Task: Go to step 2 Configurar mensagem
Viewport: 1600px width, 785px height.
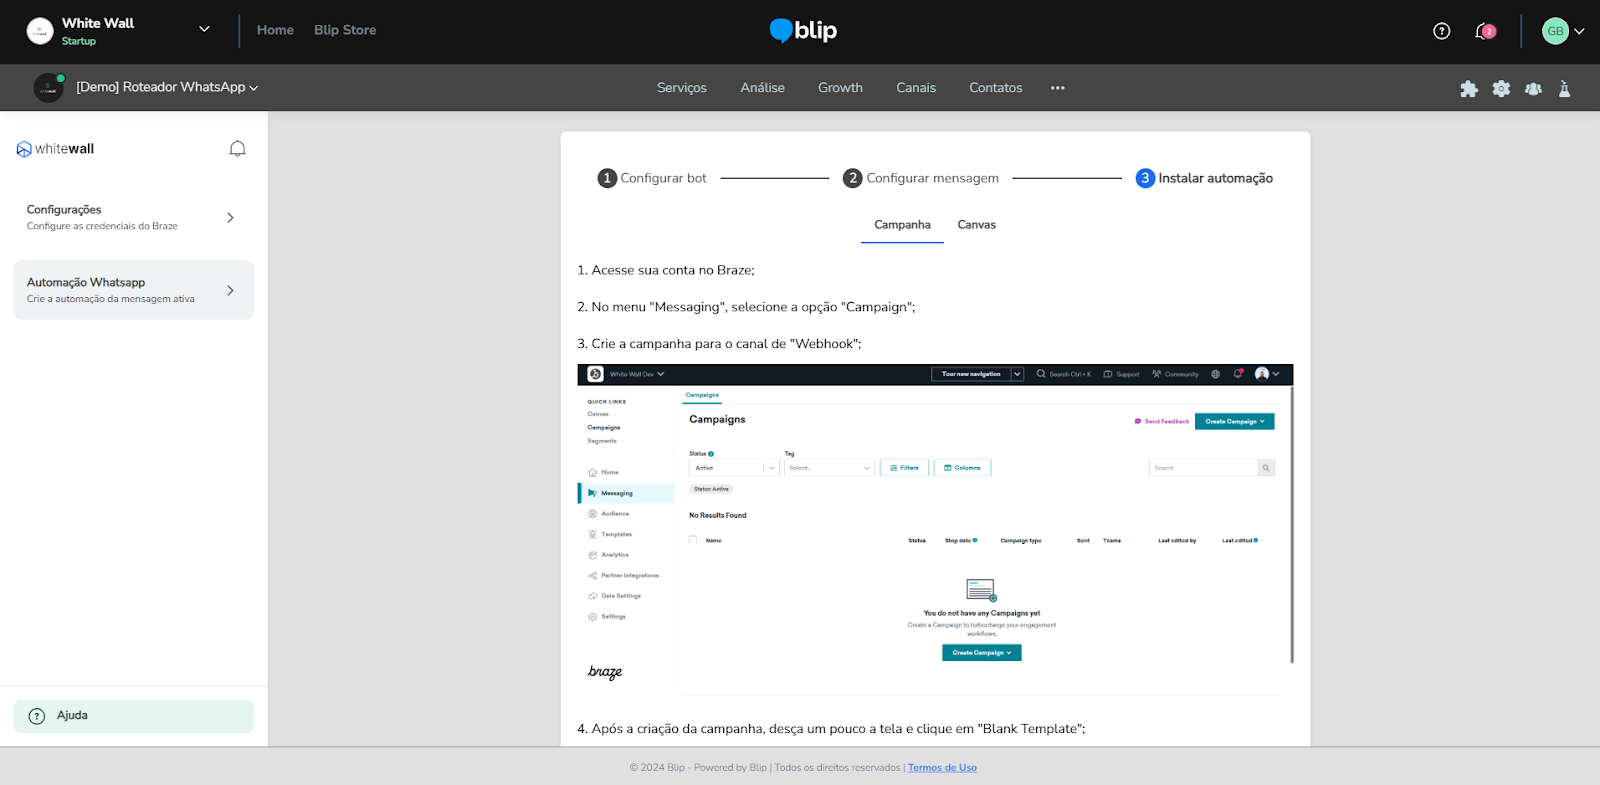Action: pos(921,178)
